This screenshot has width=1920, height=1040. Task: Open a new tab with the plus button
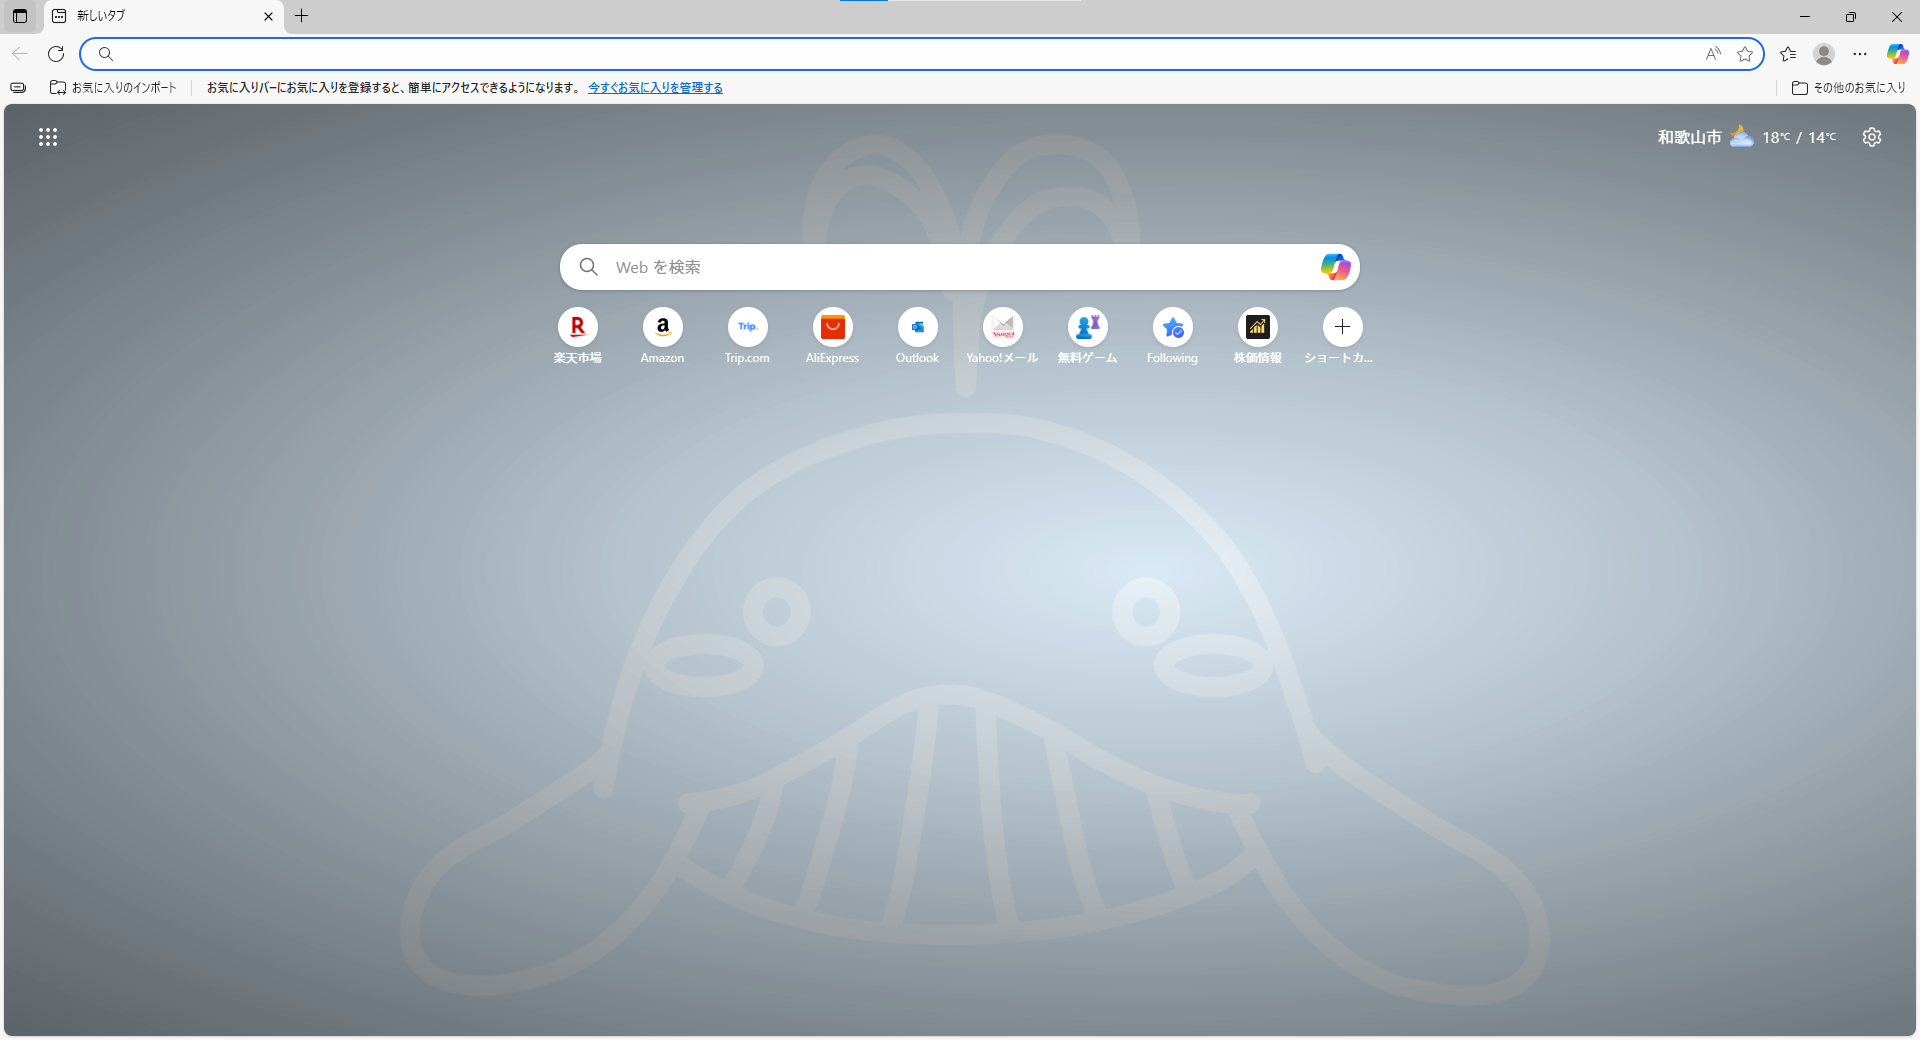301,16
